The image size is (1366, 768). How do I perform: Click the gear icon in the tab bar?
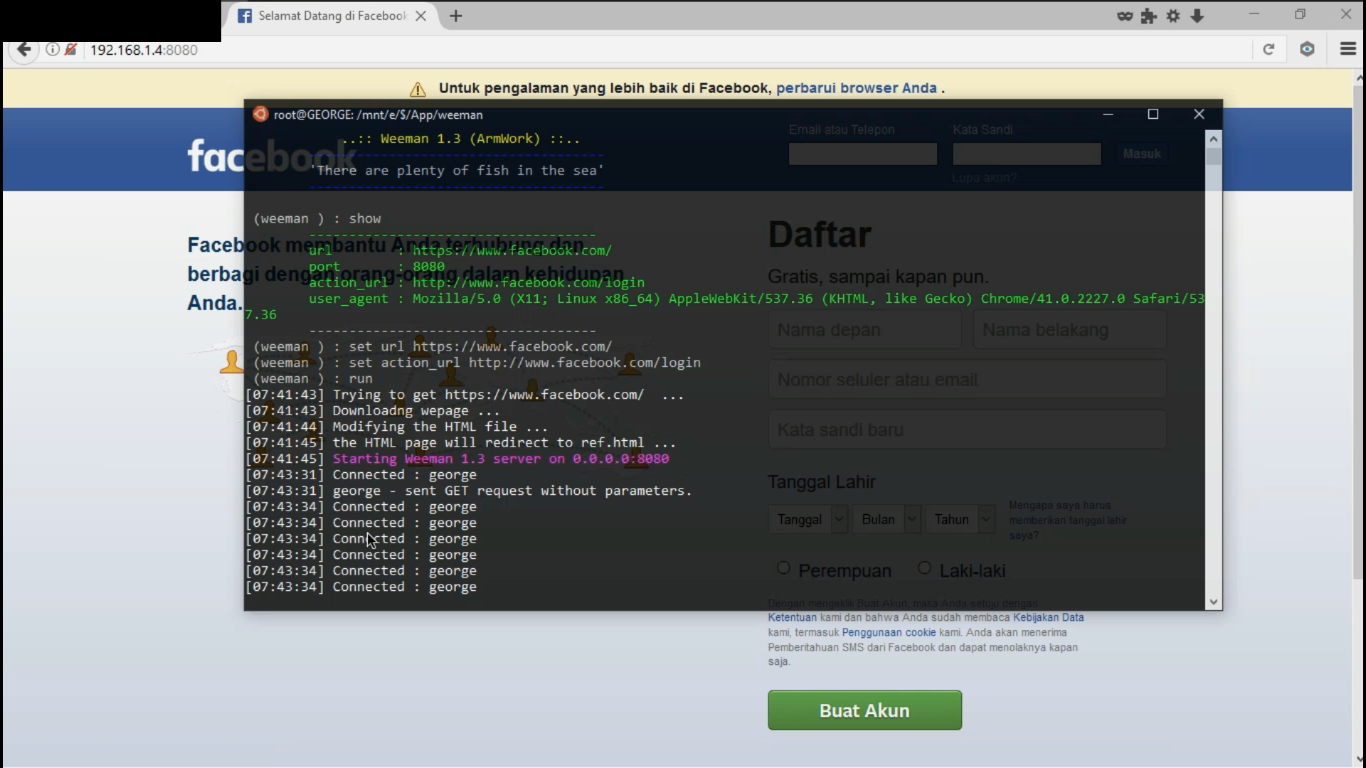[1173, 16]
